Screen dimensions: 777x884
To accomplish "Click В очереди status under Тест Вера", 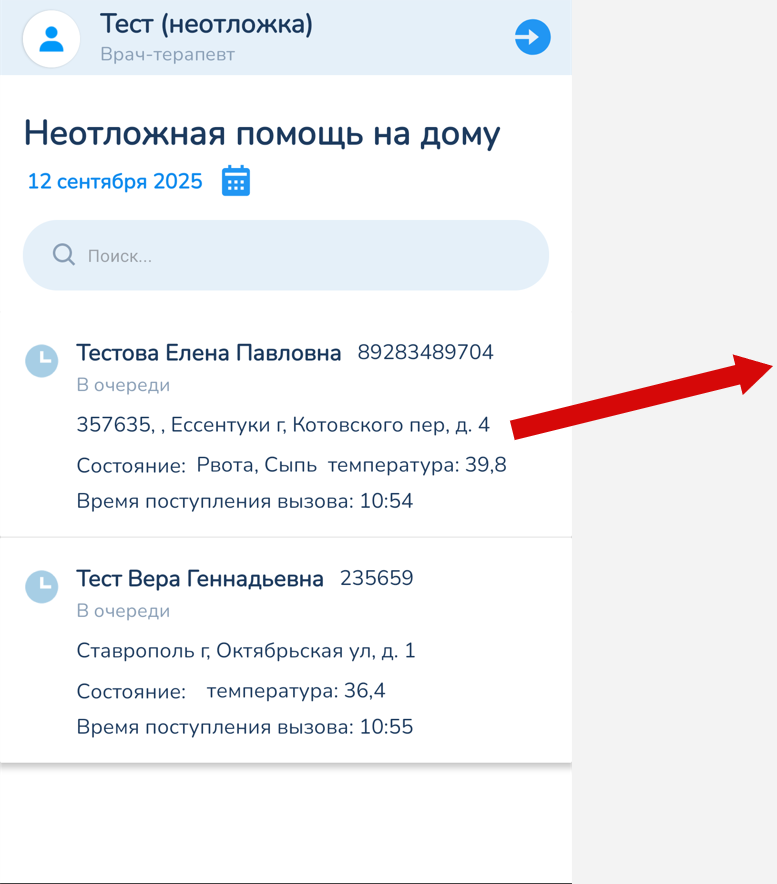I will click(x=123, y=611).
